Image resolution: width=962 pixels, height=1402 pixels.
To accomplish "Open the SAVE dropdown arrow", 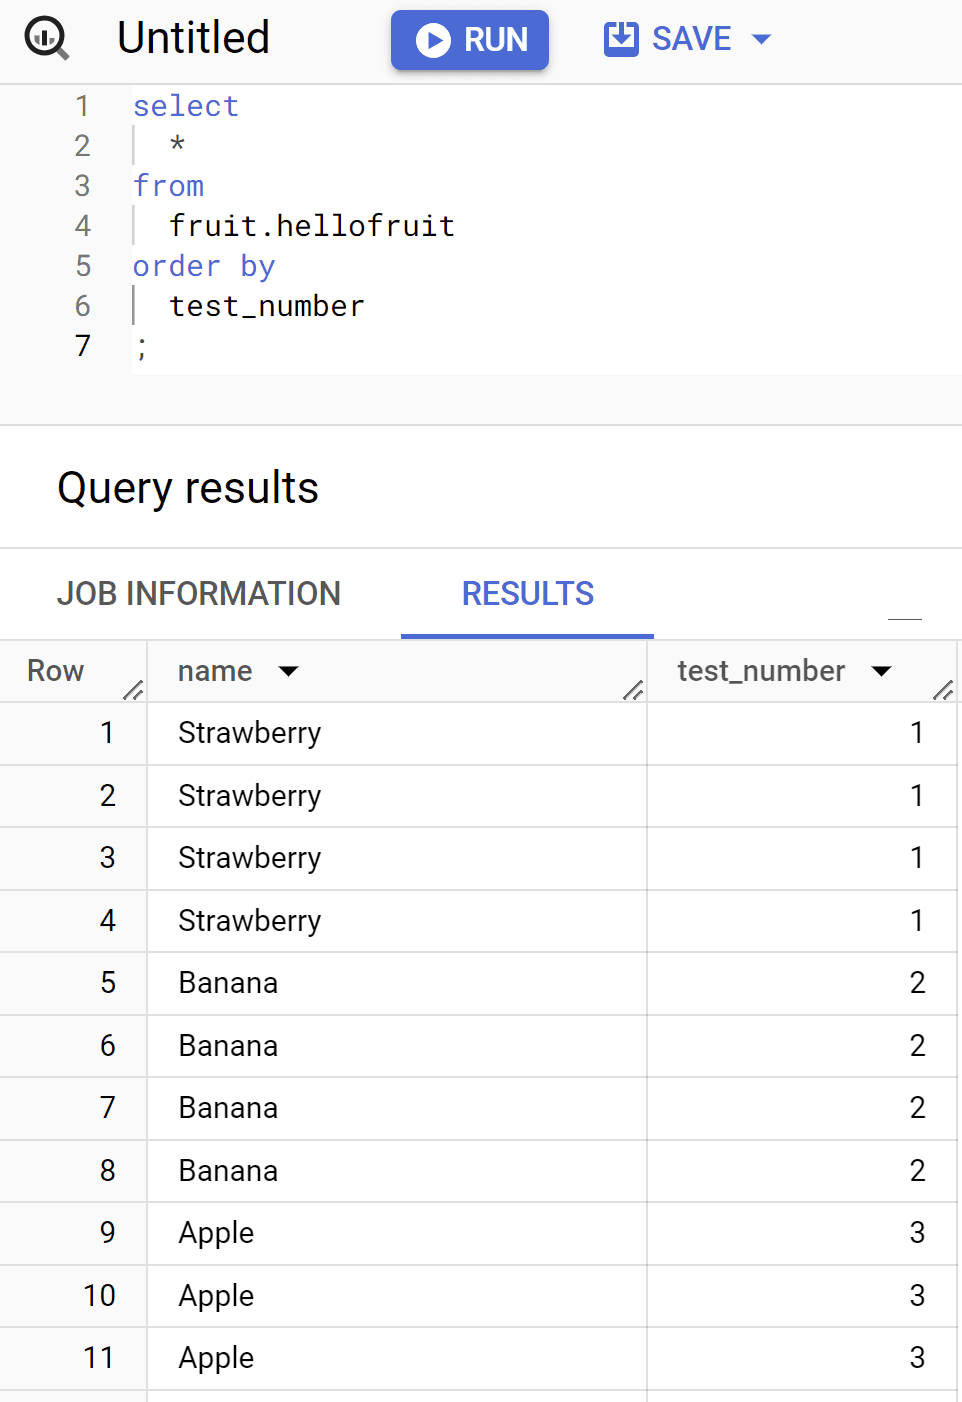I will pos(762,39).
